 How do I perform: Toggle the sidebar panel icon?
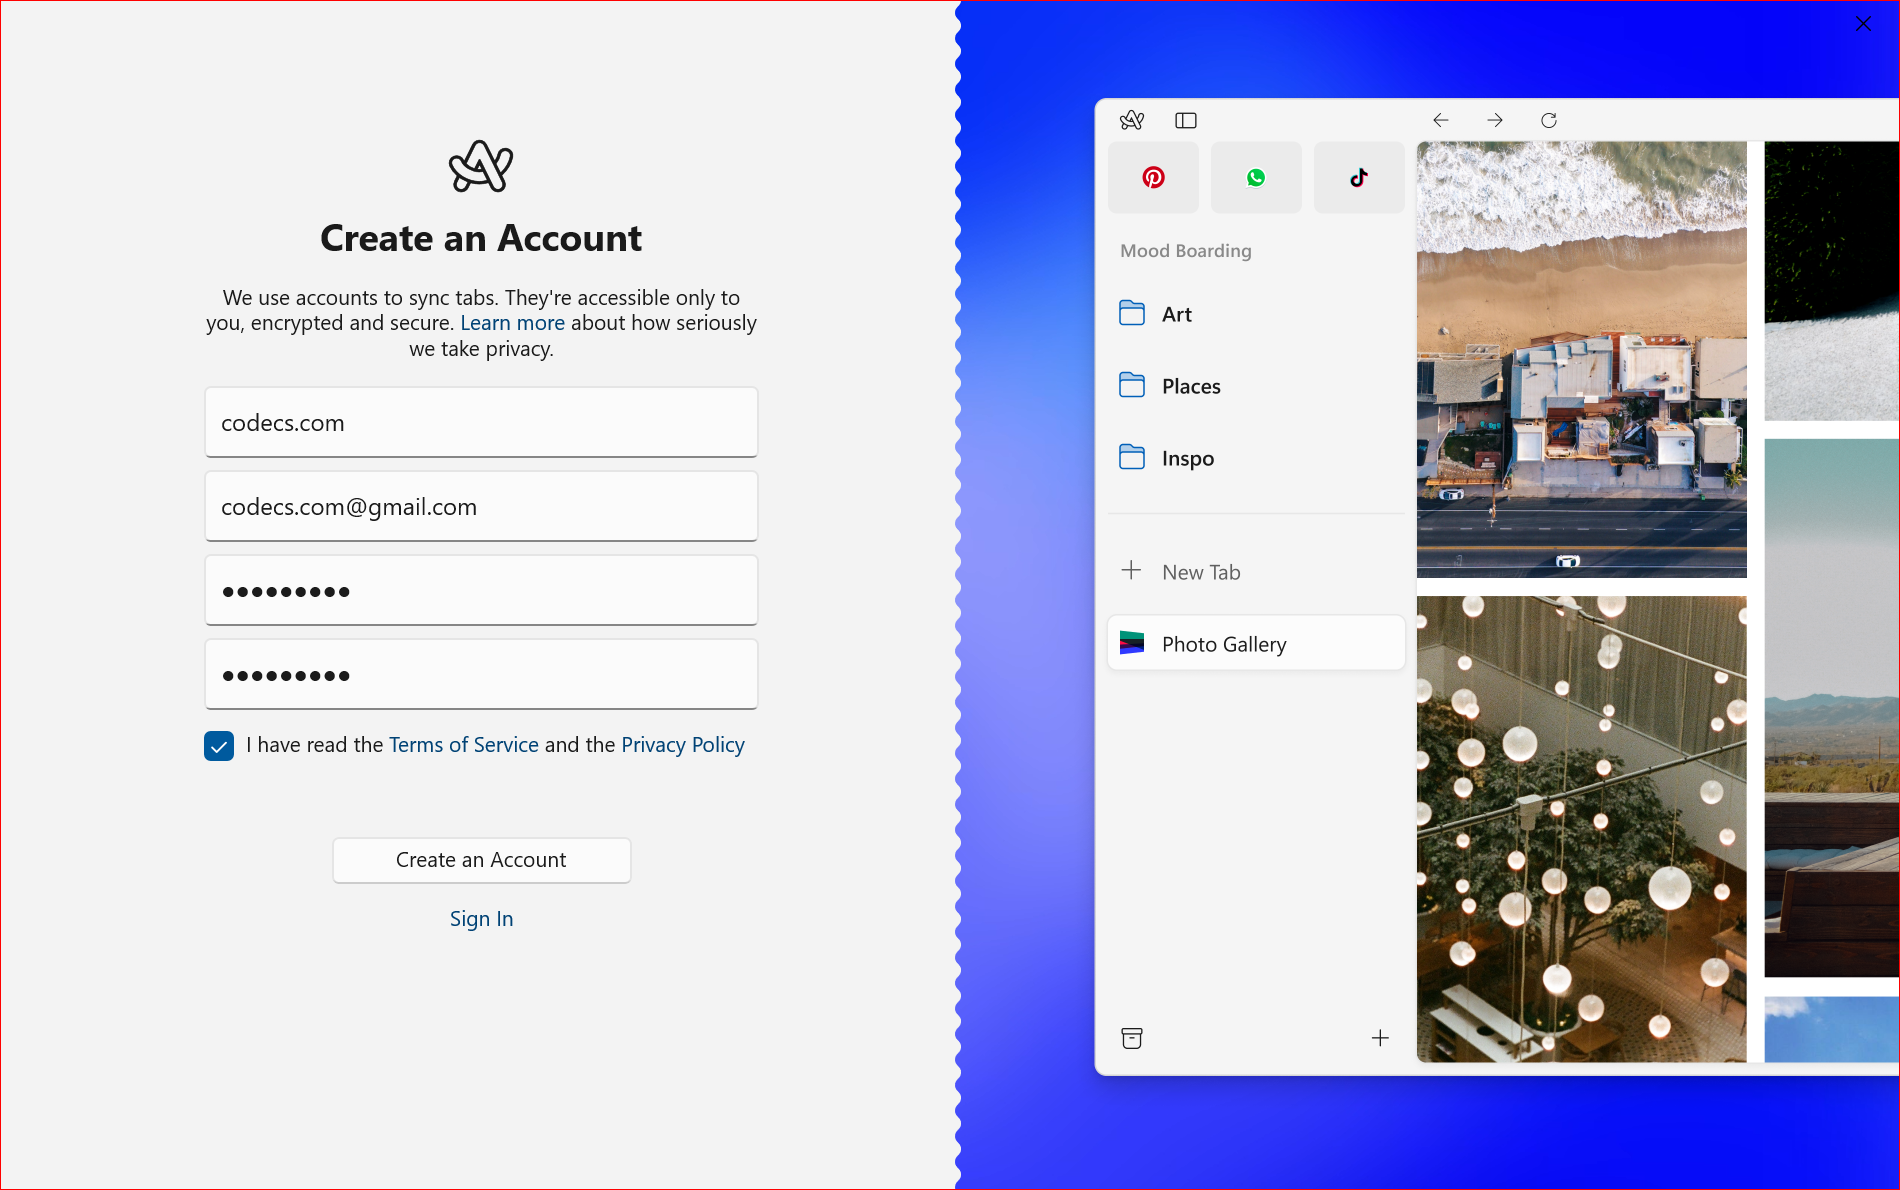click(x=1186, y=120)
